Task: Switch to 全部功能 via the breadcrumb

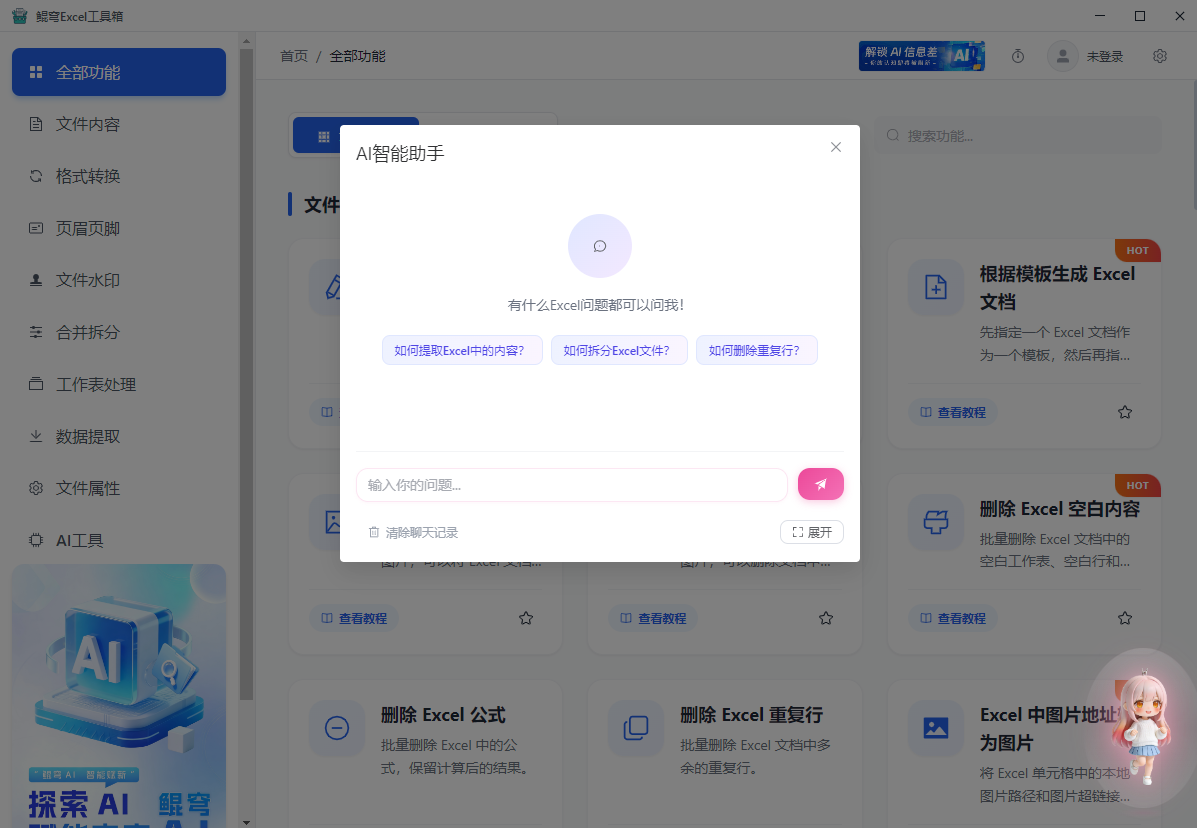Action: tap(355, 56)
